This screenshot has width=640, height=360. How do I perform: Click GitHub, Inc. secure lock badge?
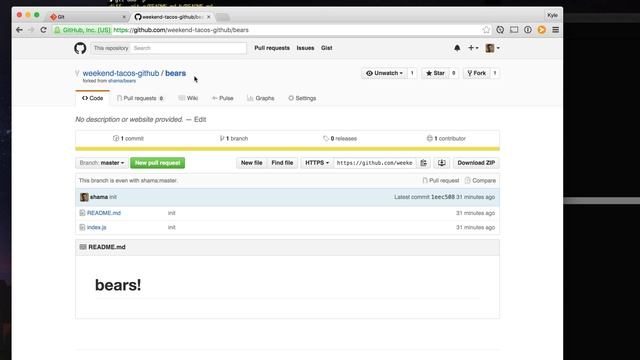pyautogui.click(x=82, y=30)
